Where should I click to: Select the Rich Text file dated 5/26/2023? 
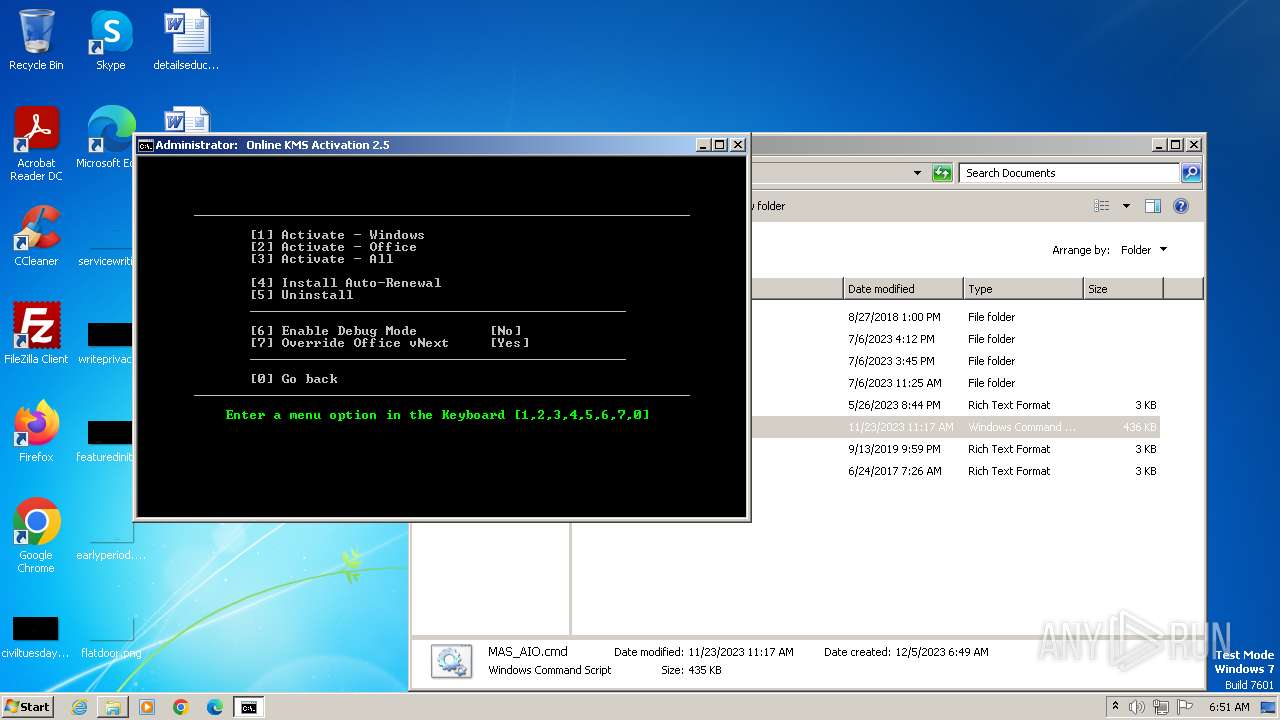(955, 405)
